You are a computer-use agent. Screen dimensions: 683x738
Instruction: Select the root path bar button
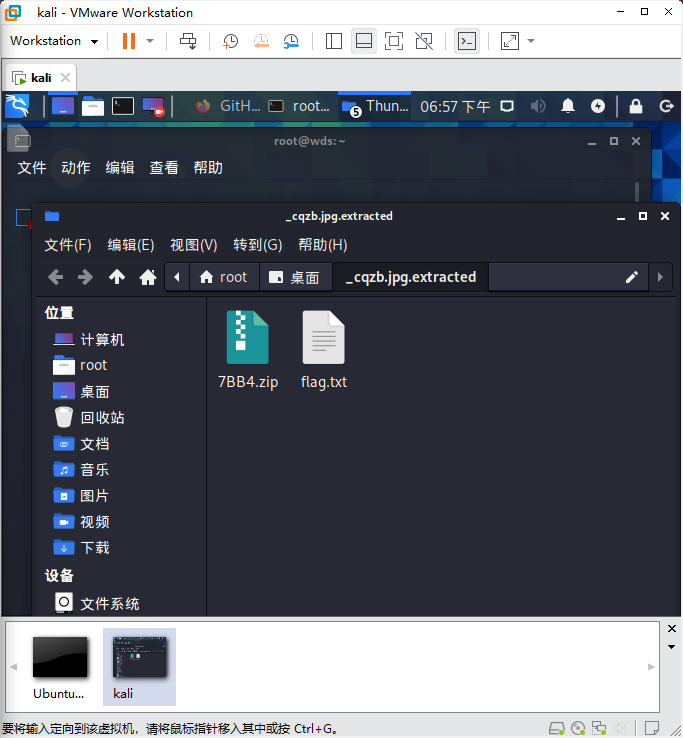pos(224,277)
